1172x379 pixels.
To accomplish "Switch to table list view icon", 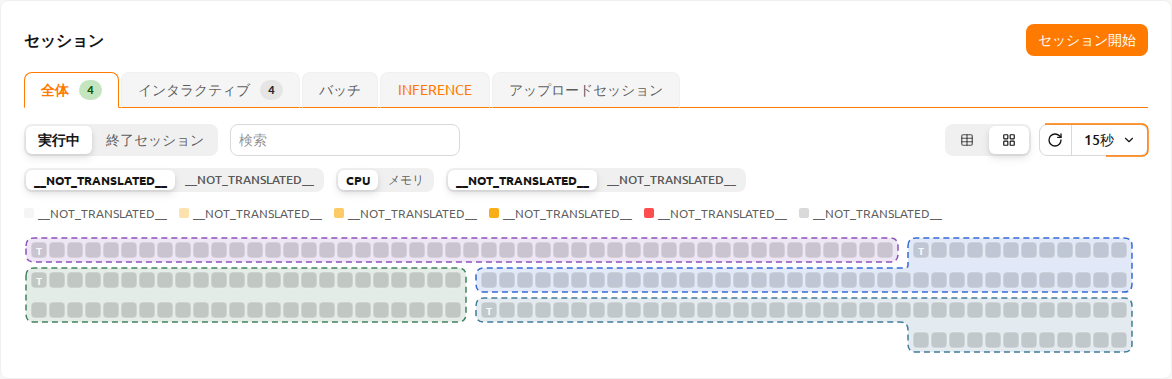I will 967,140.
